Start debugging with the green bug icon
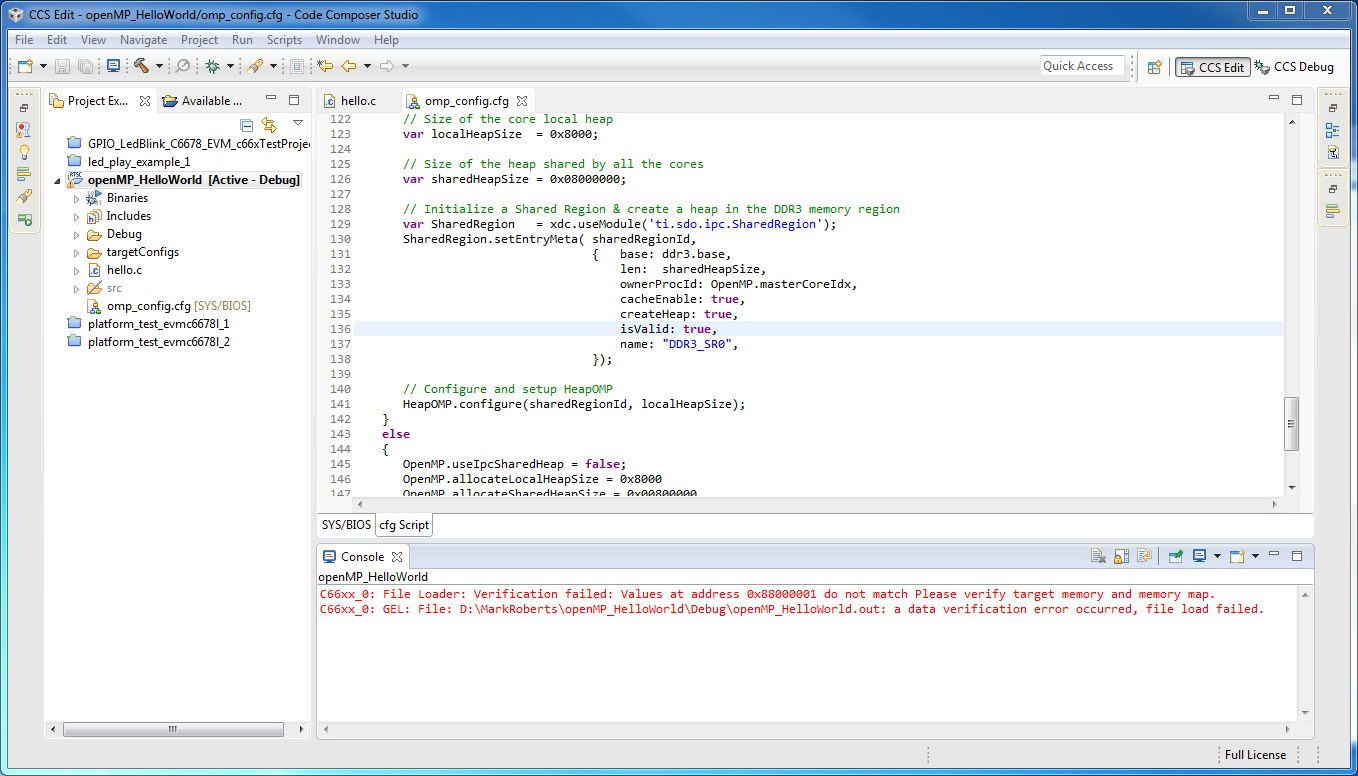1358x776 pixels. pos(212,66)
